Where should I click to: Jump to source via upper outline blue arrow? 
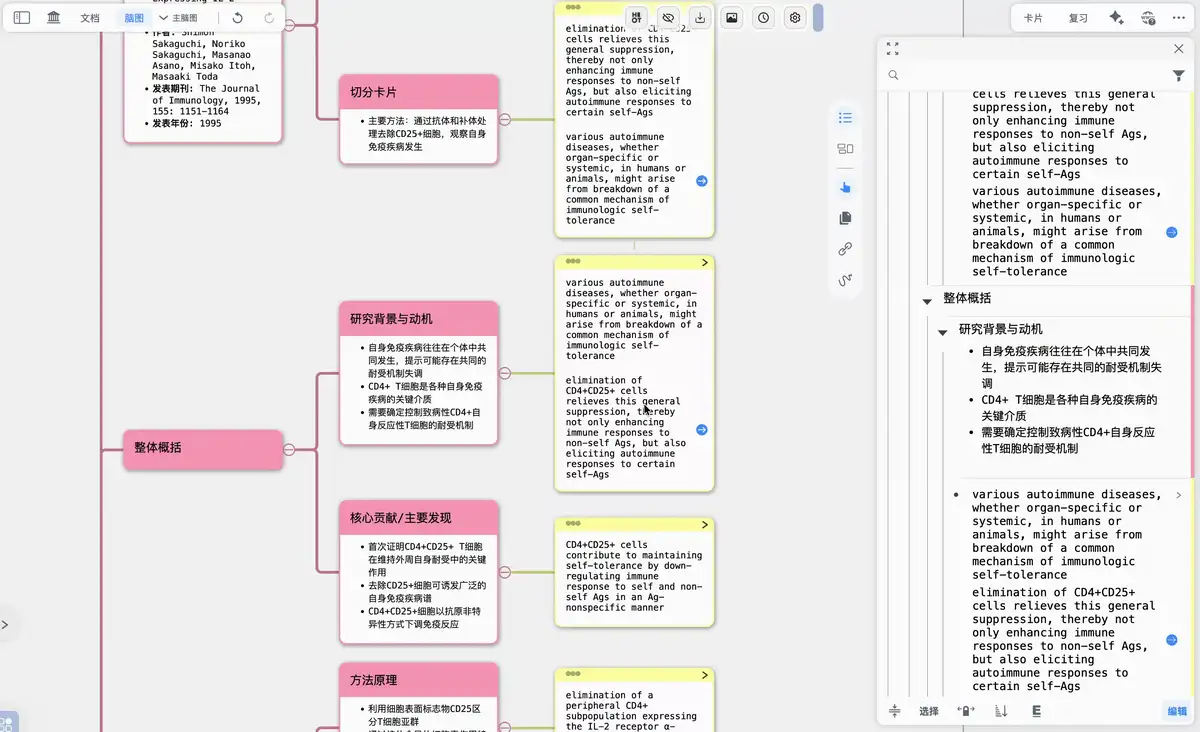click(x=1171, y=232)
